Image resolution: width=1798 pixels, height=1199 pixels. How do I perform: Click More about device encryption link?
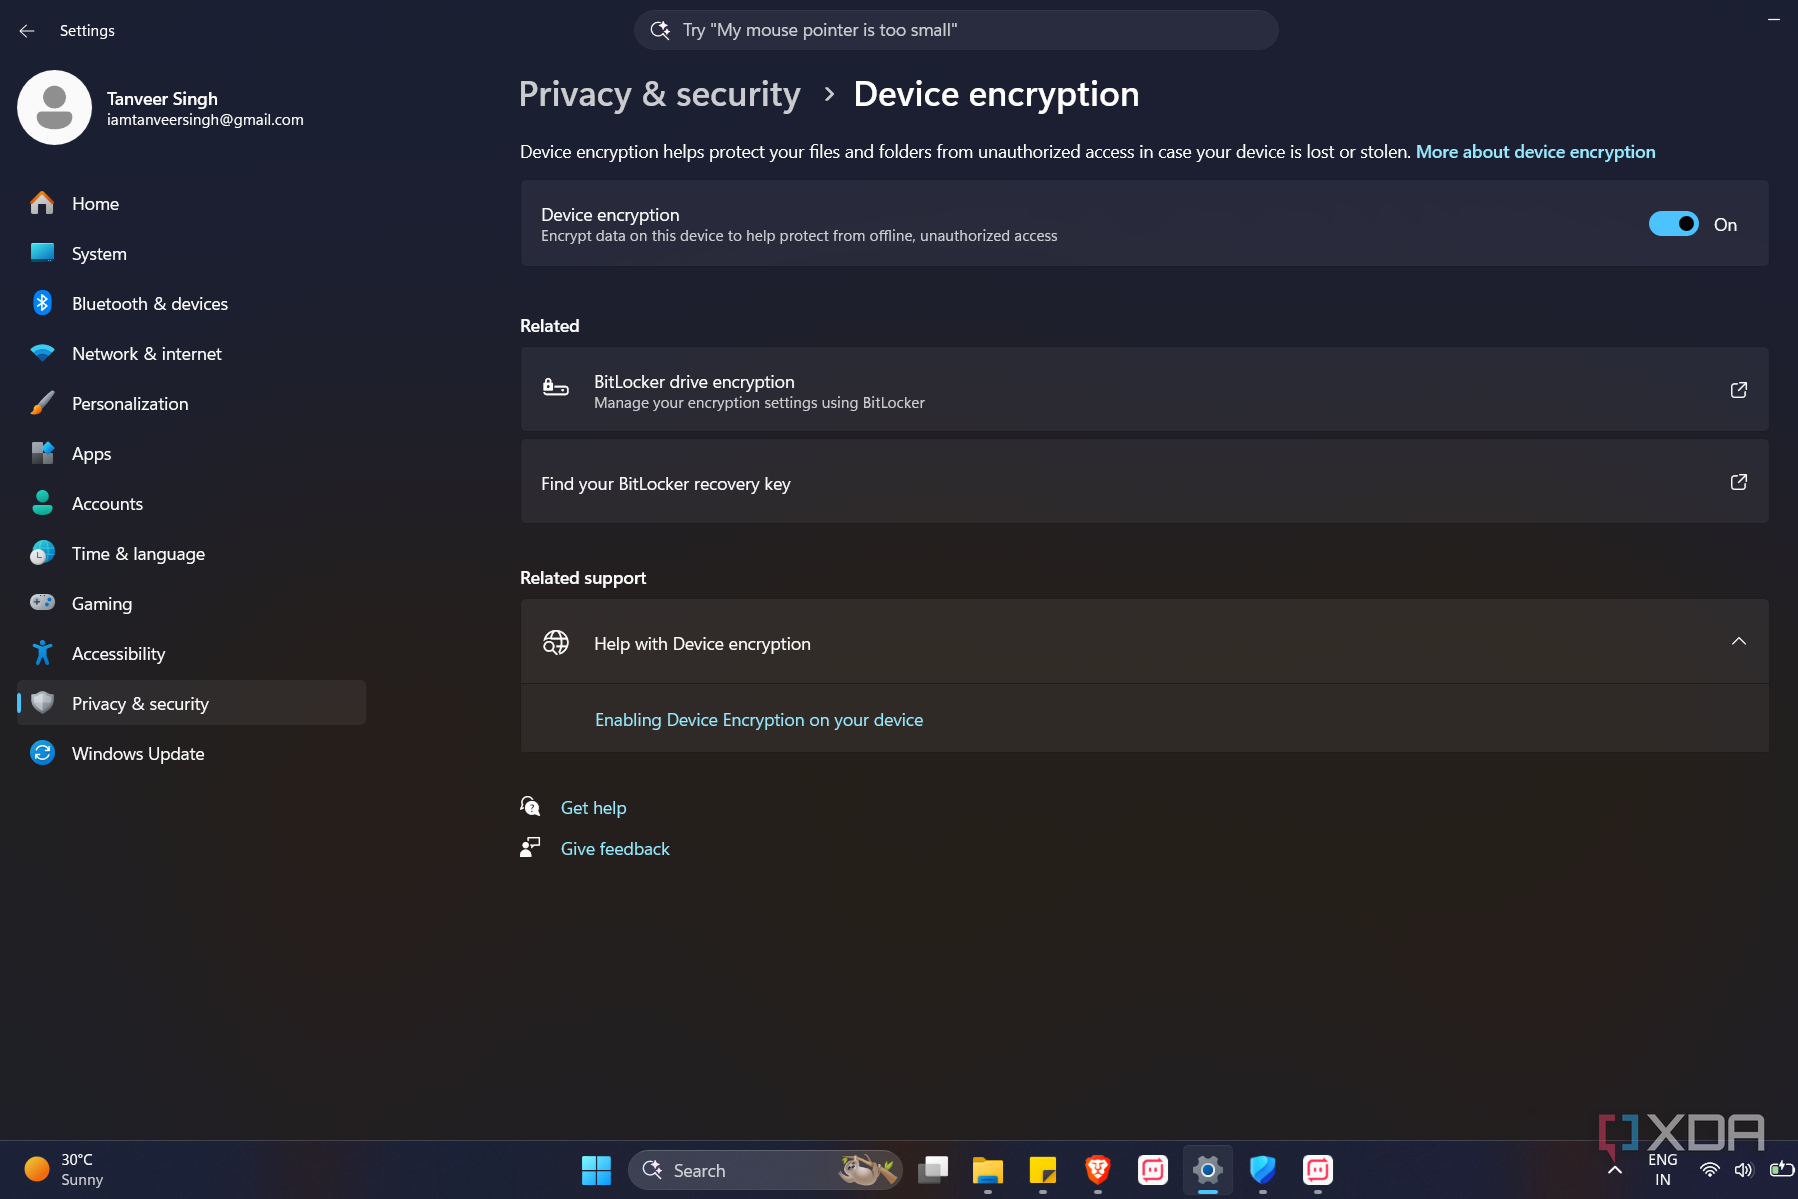tap(1535, 152)
